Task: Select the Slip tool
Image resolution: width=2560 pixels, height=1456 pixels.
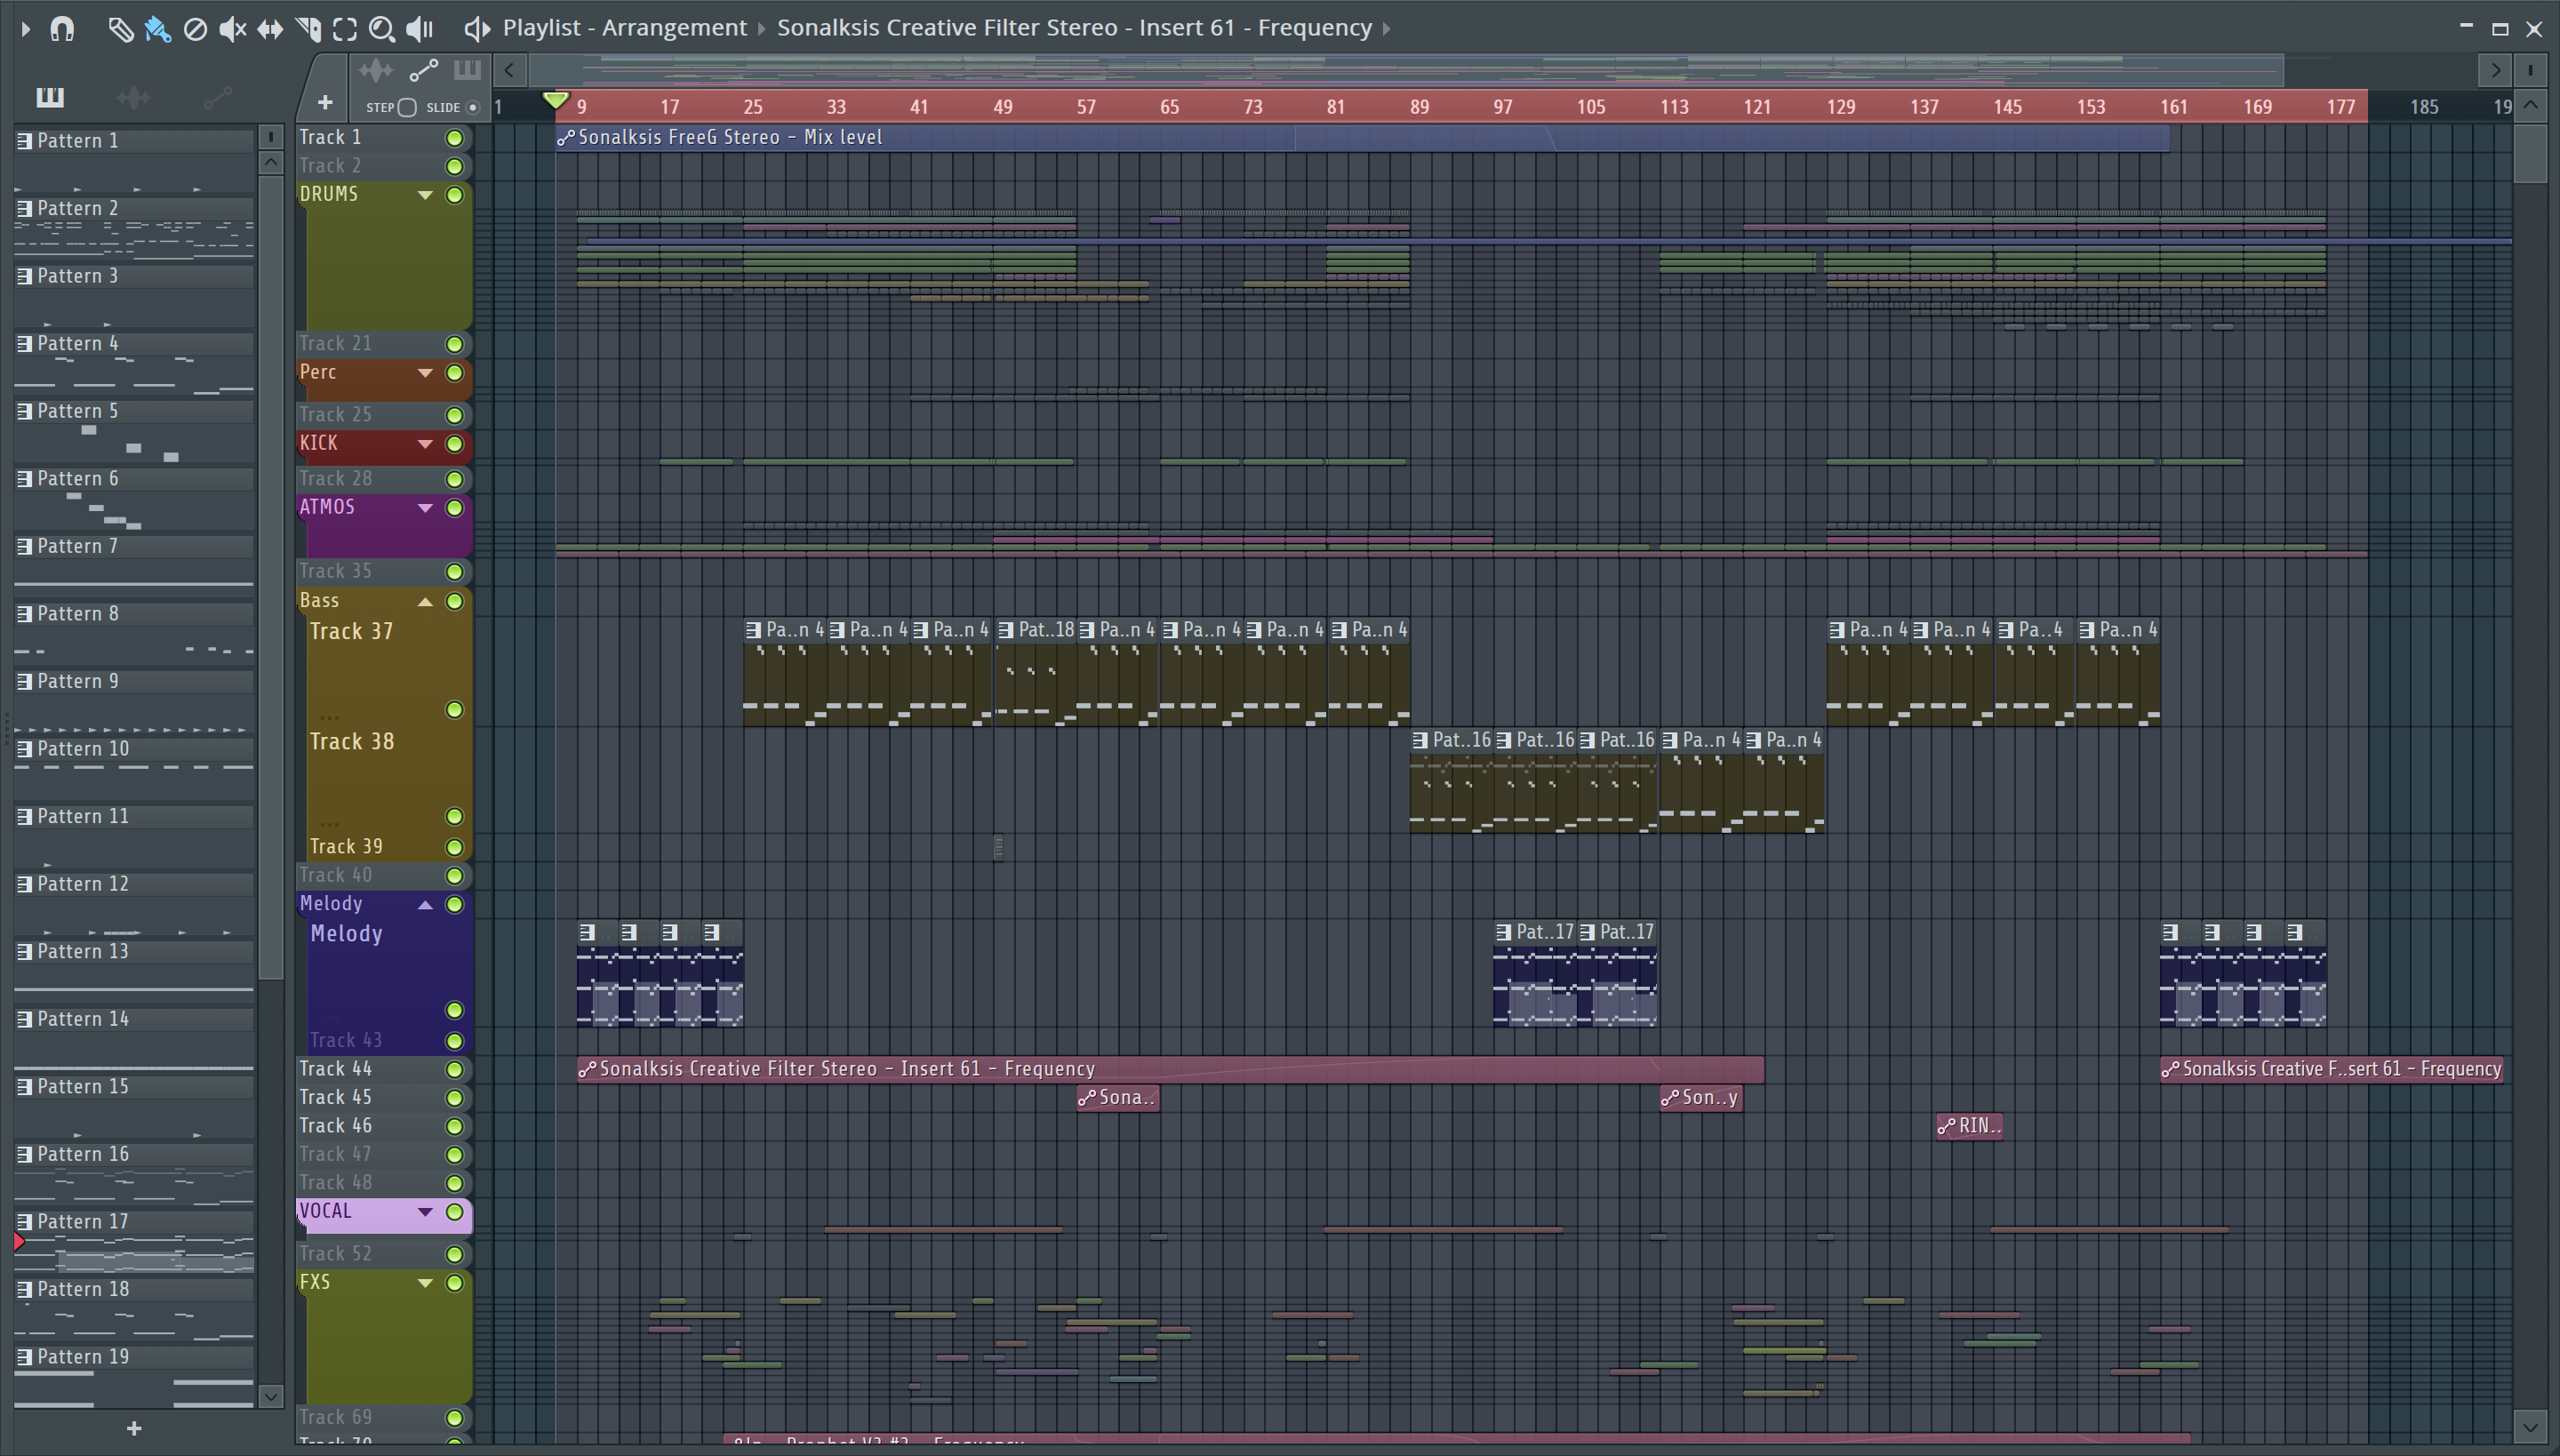Action: (x=270, y=29)
